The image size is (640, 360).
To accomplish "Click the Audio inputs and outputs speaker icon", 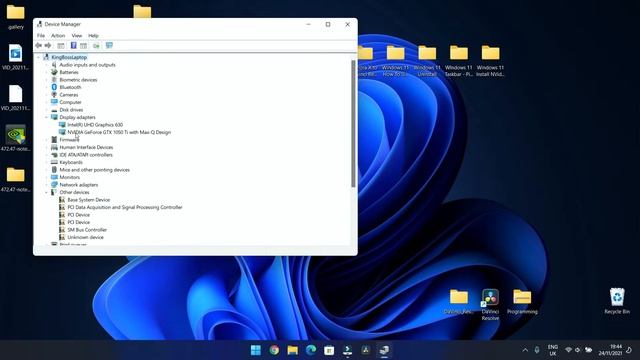I will [x=54, y=64].
